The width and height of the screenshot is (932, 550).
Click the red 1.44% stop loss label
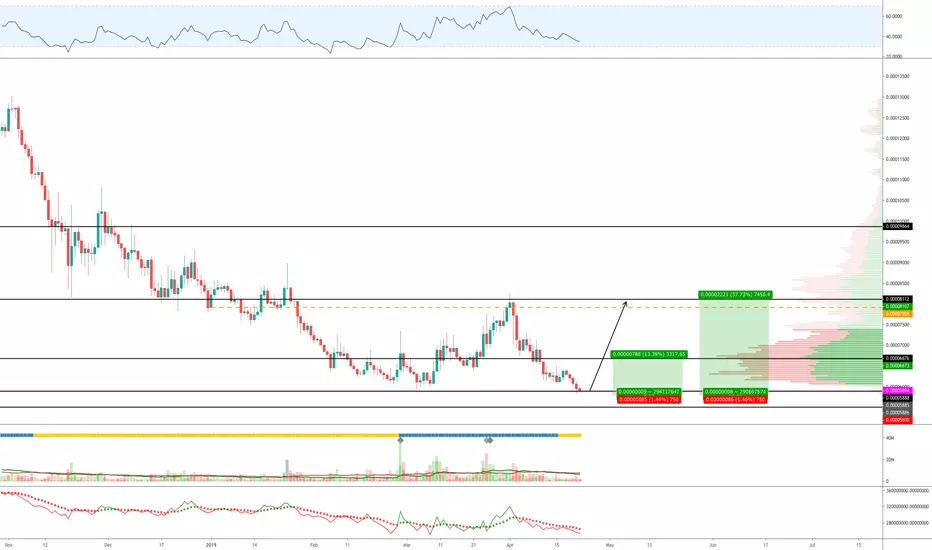coord(648,400)
